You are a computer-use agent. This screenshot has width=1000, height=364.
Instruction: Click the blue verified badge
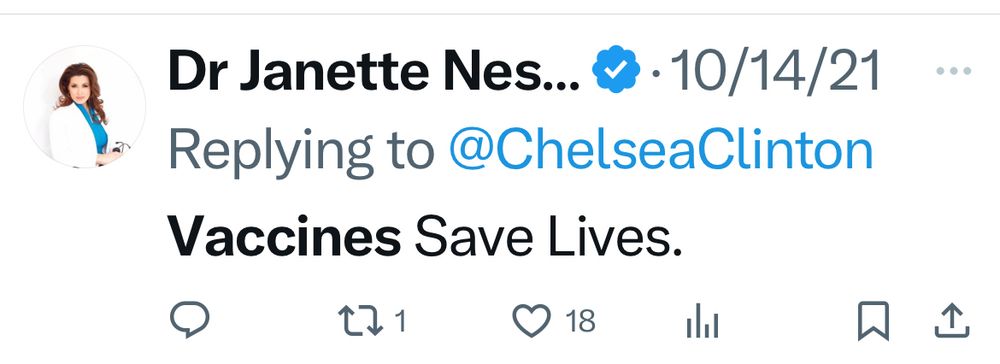615,69
